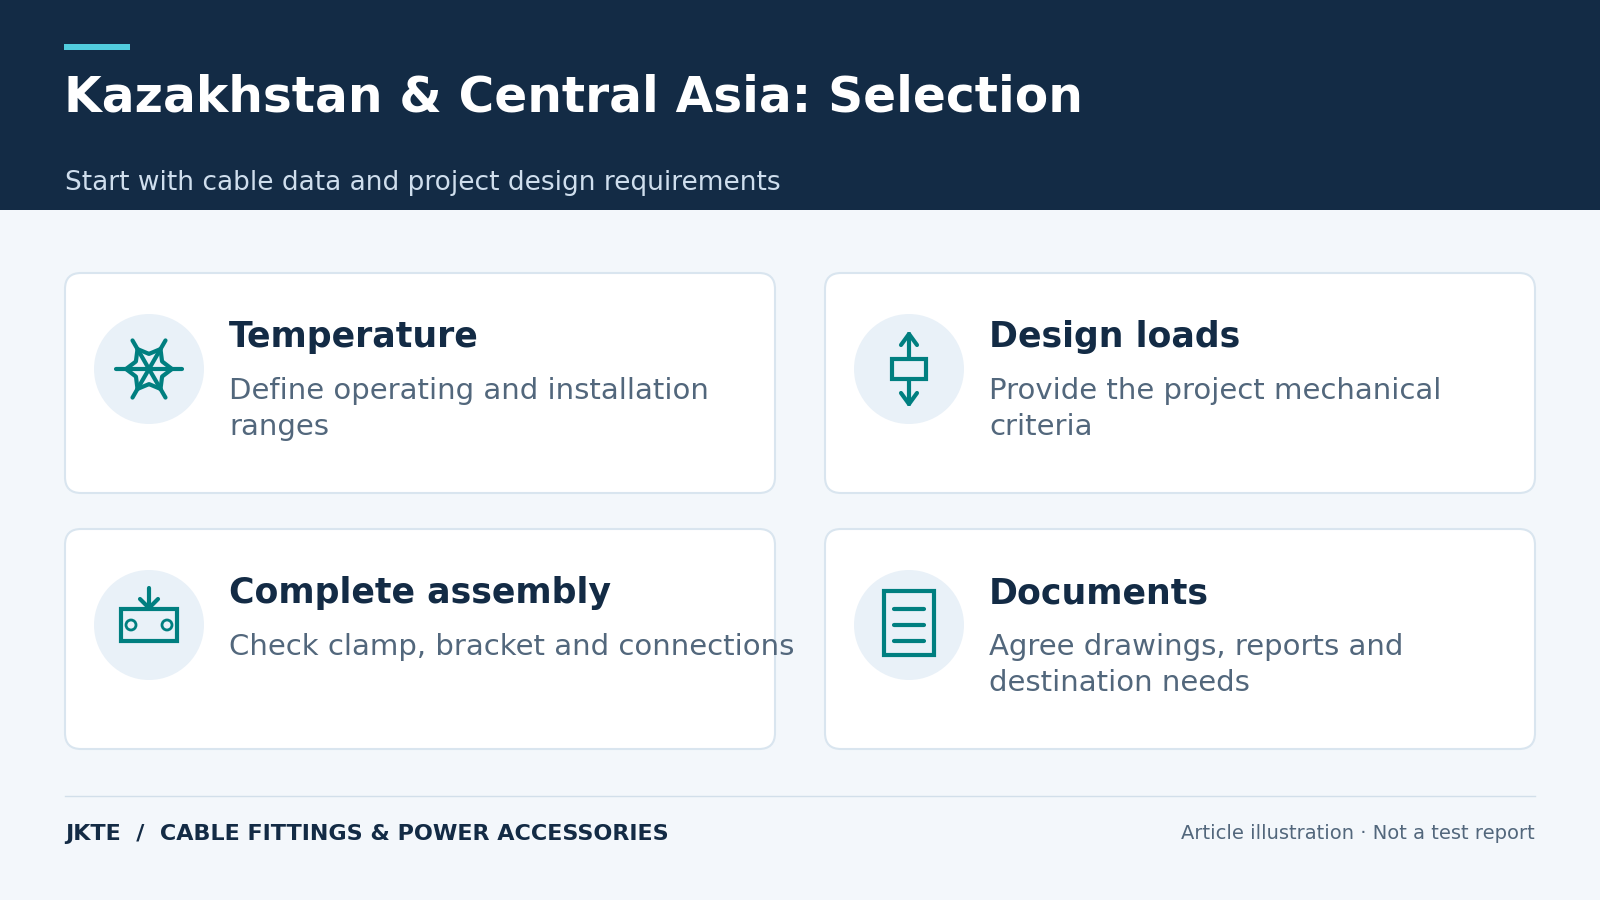This screenshot has height=900, width=1600.
Task: Click "Check clamp, bracket and connections" text
Action: (511, 646)
